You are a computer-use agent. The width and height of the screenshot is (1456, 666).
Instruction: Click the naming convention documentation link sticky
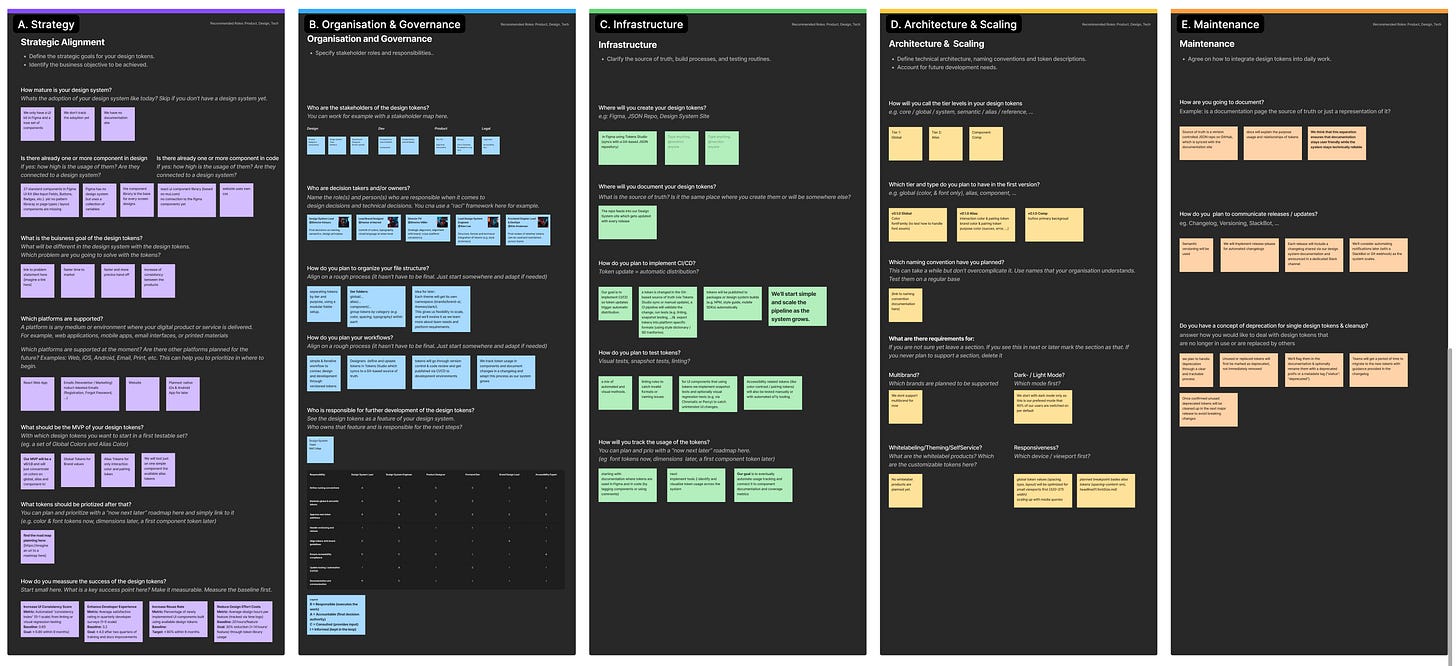coord(905,304)
